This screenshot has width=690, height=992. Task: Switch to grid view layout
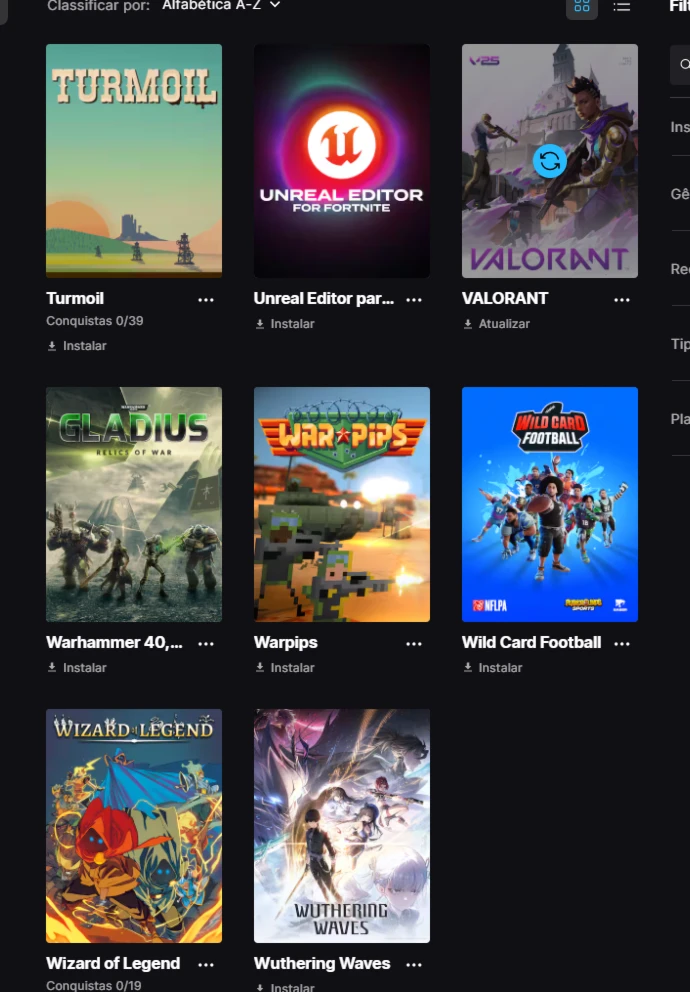(582, 6)
